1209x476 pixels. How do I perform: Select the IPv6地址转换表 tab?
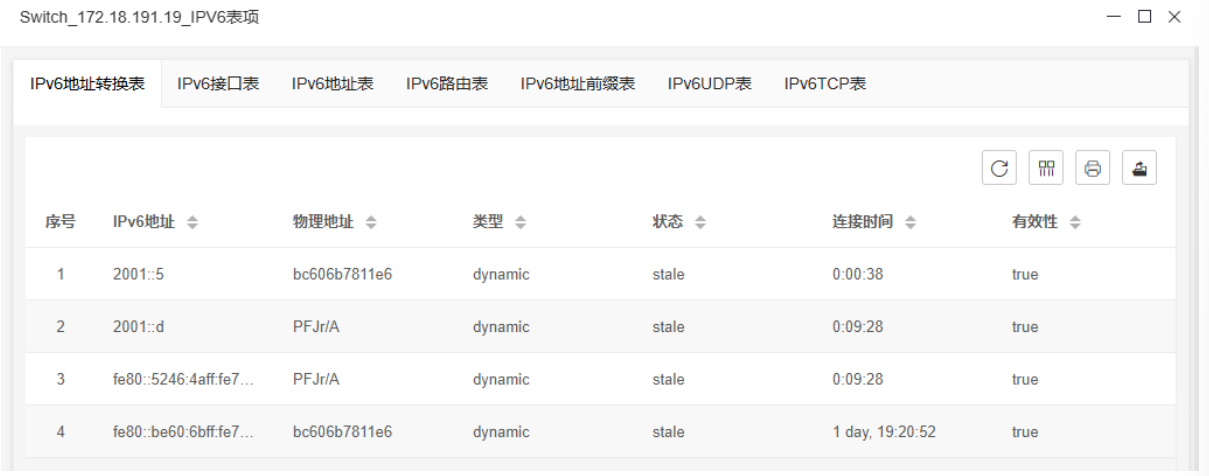[87, 84]
